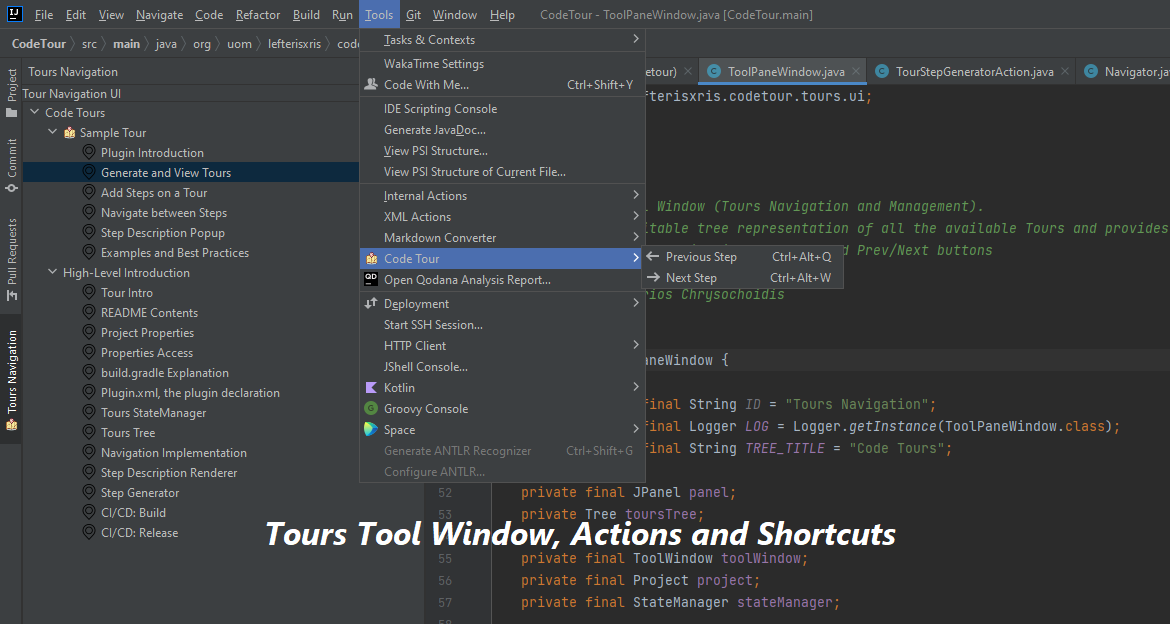
Task: Click line number 56 in editor gutter
Action: tap(445, 581)
